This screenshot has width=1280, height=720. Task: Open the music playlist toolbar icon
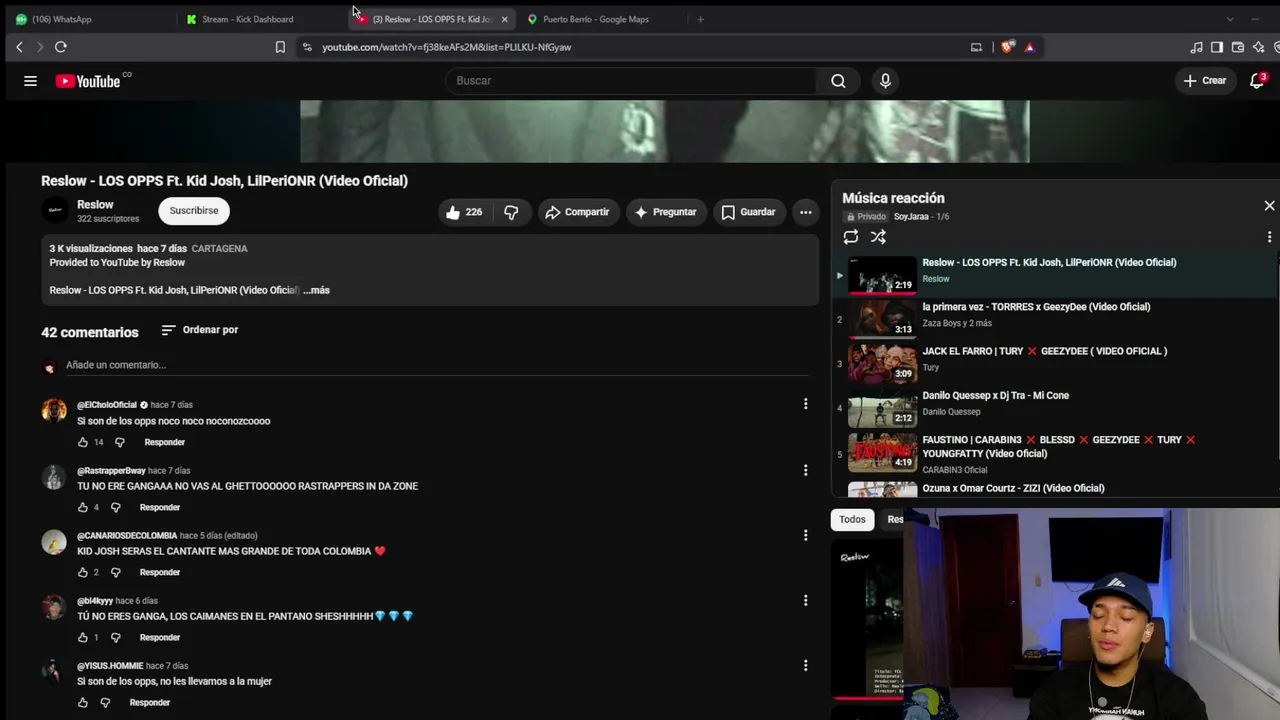click(x=1196, y=47)
